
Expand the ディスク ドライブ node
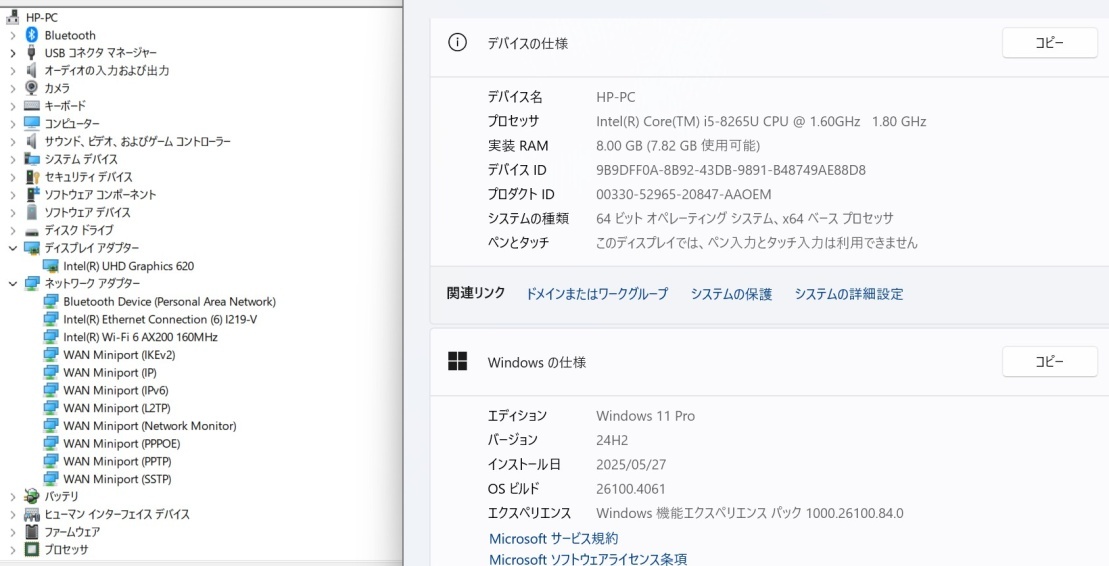13,230
